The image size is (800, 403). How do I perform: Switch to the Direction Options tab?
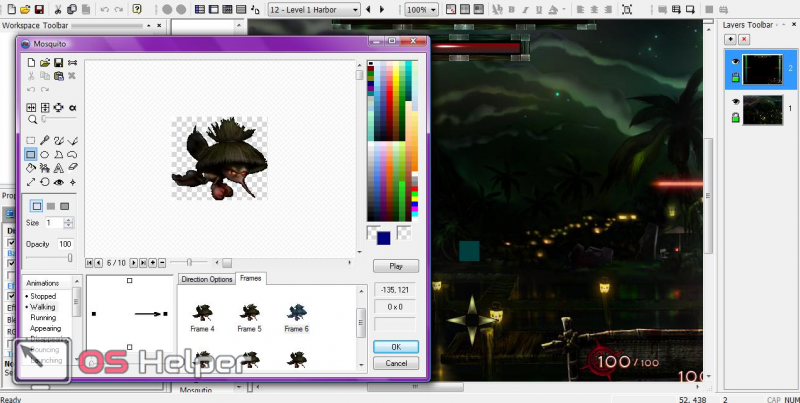207,279
